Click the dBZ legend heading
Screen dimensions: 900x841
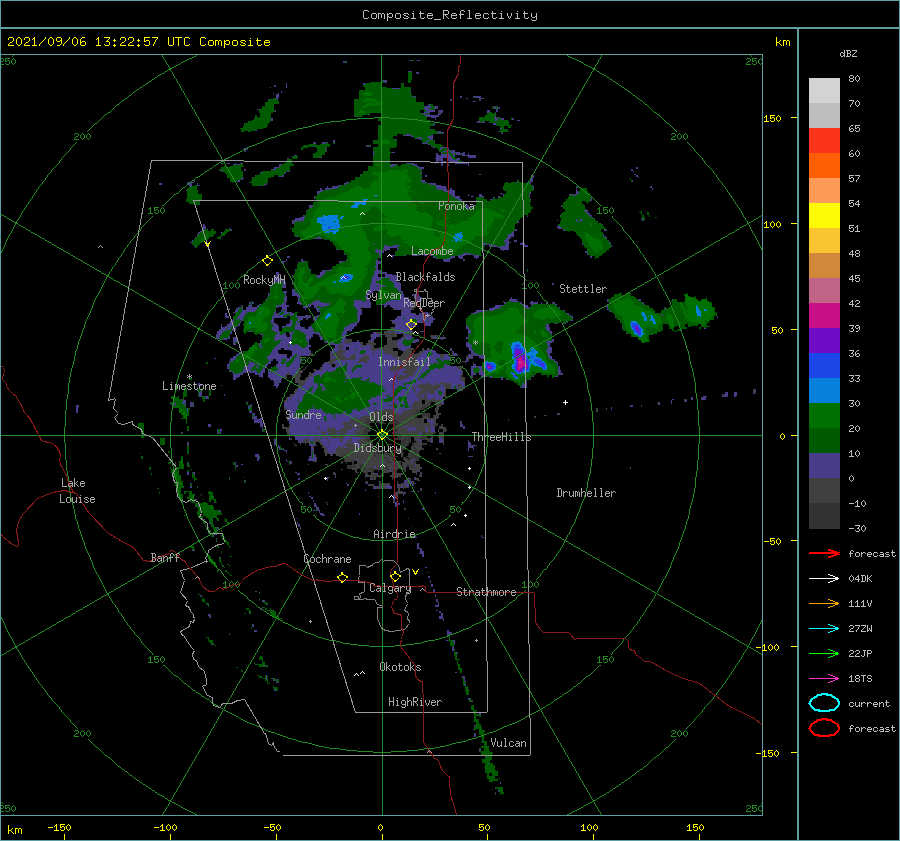[x=848, y=54]
